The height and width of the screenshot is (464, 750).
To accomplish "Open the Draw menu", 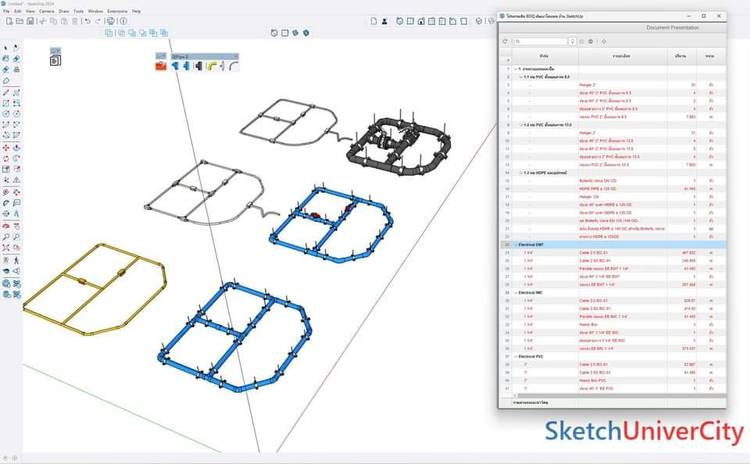I will [64, 11].
